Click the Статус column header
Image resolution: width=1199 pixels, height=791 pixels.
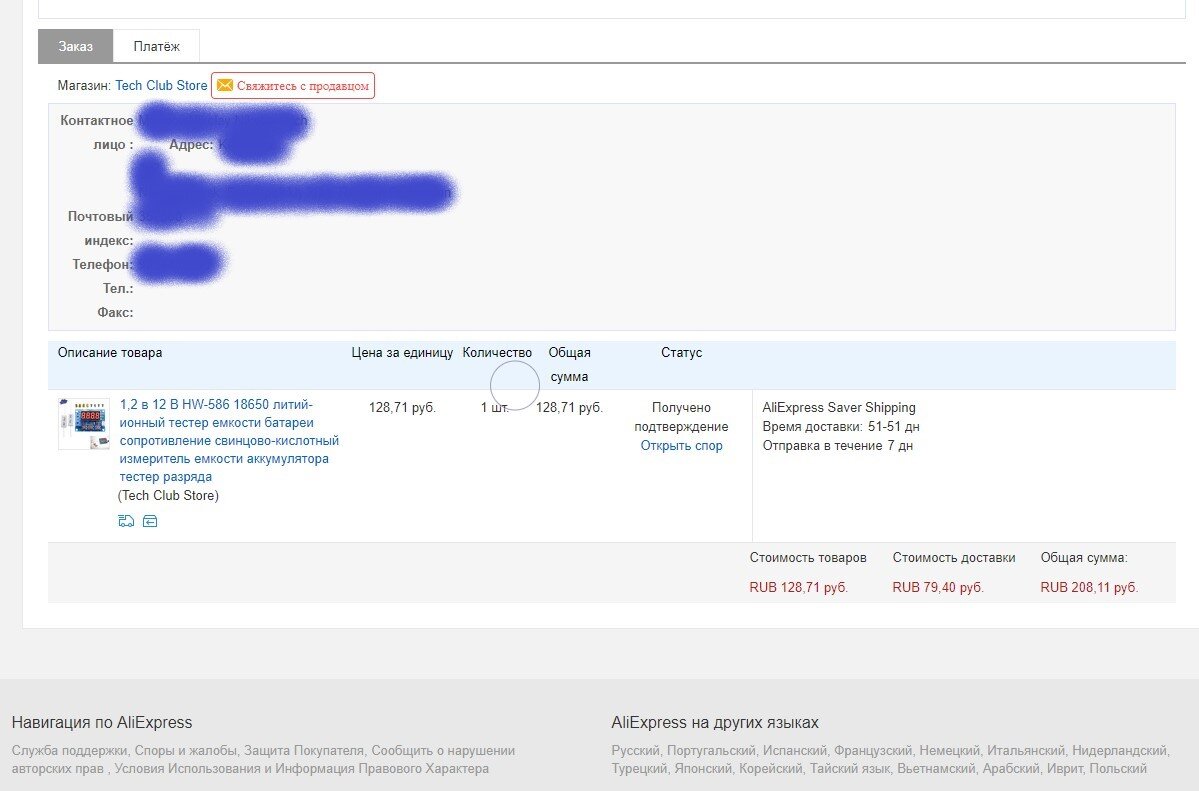point(681,353)
